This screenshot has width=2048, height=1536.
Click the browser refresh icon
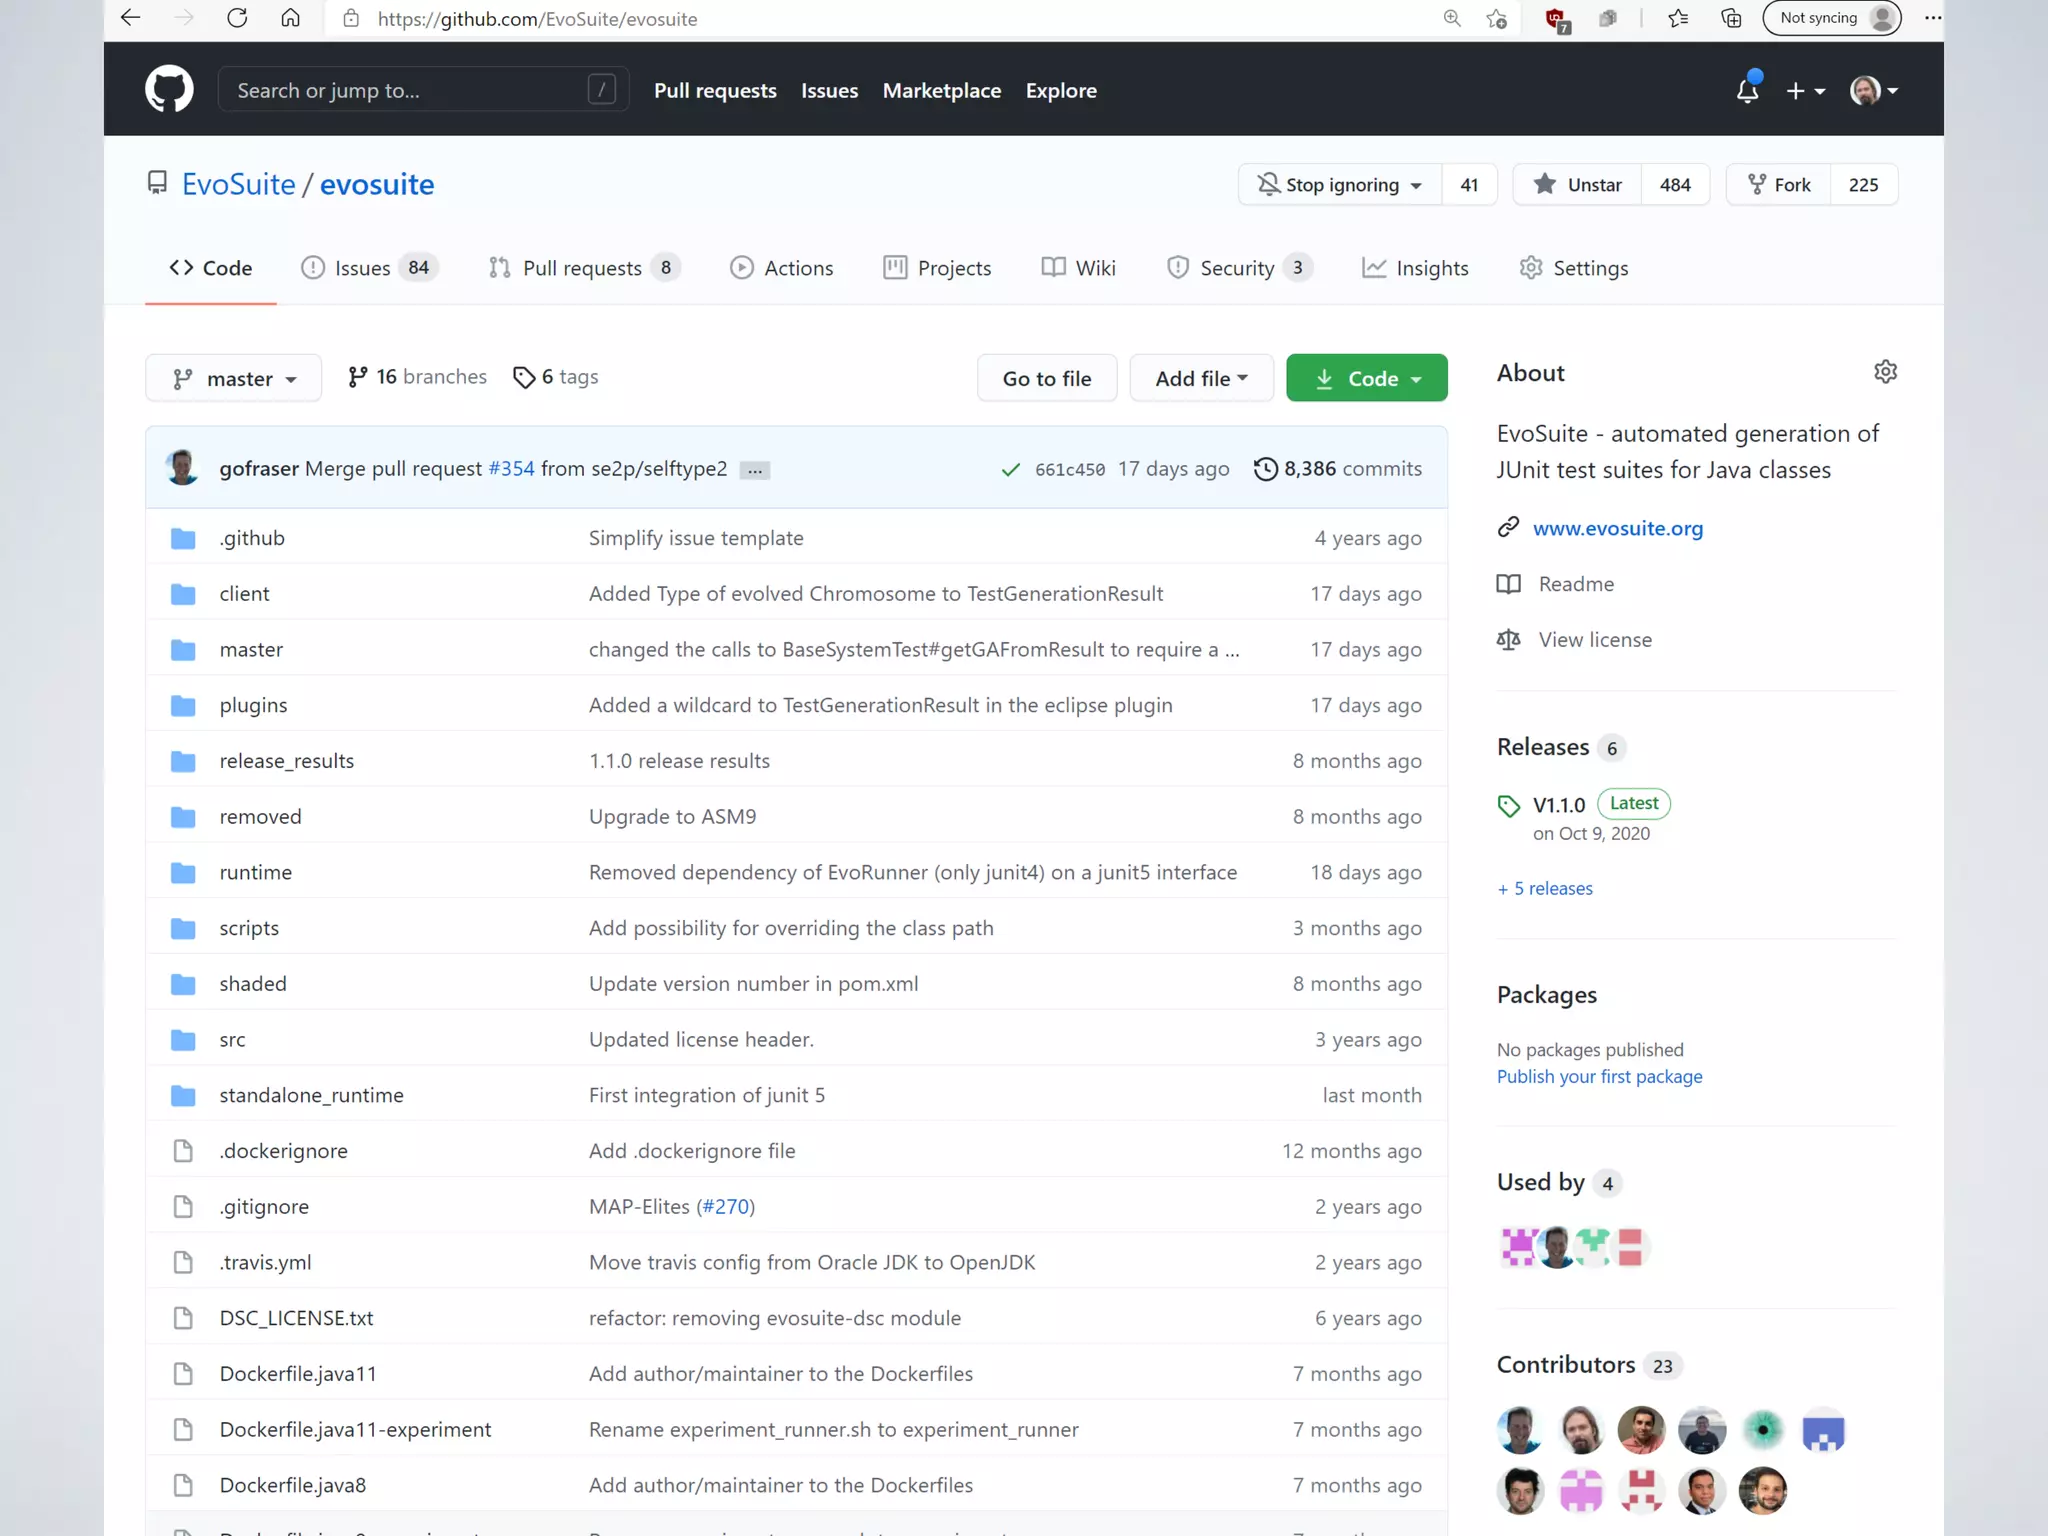click(237, 18)
